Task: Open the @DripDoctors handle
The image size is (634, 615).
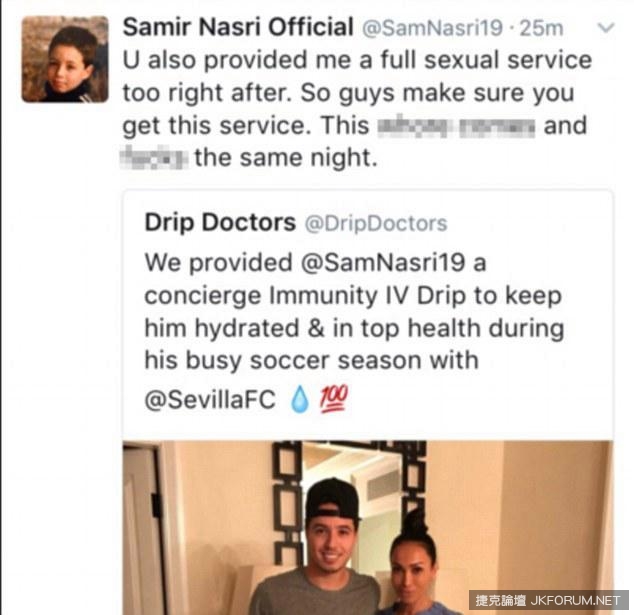Action: pyautogui.click(x=376, y=223)
